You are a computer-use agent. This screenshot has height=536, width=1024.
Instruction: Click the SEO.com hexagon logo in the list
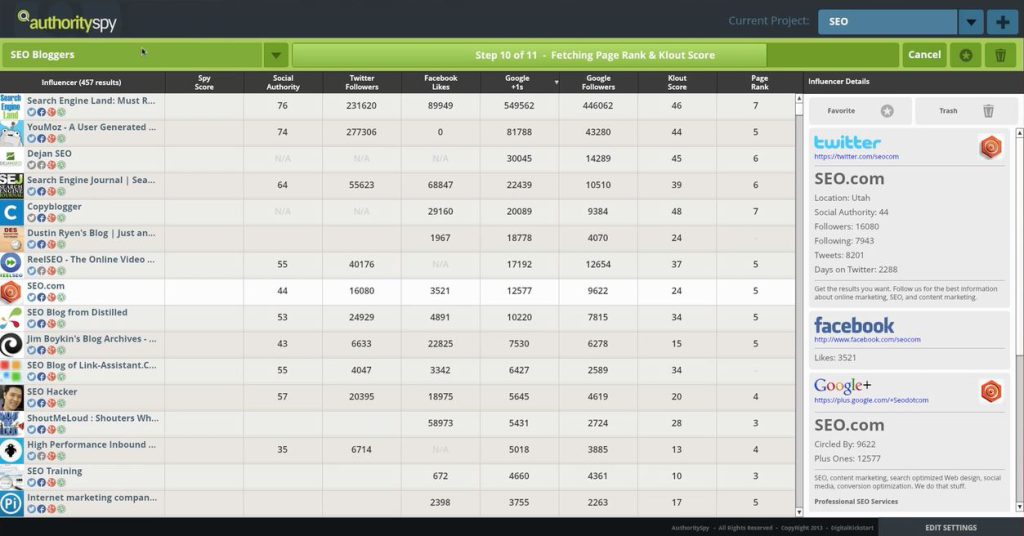pos(11,291)
